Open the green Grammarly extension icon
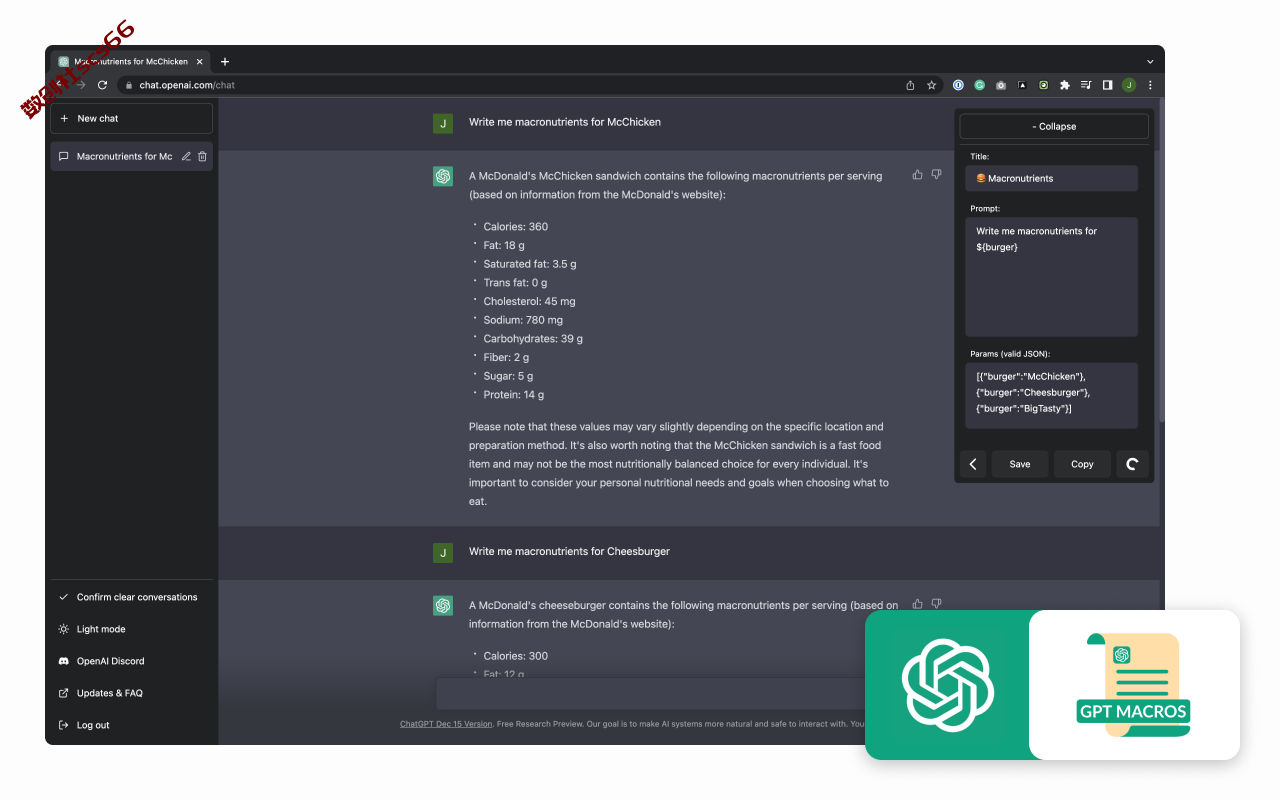The width and height of the screenshot is (1280, 800). [x=980, y=85]
